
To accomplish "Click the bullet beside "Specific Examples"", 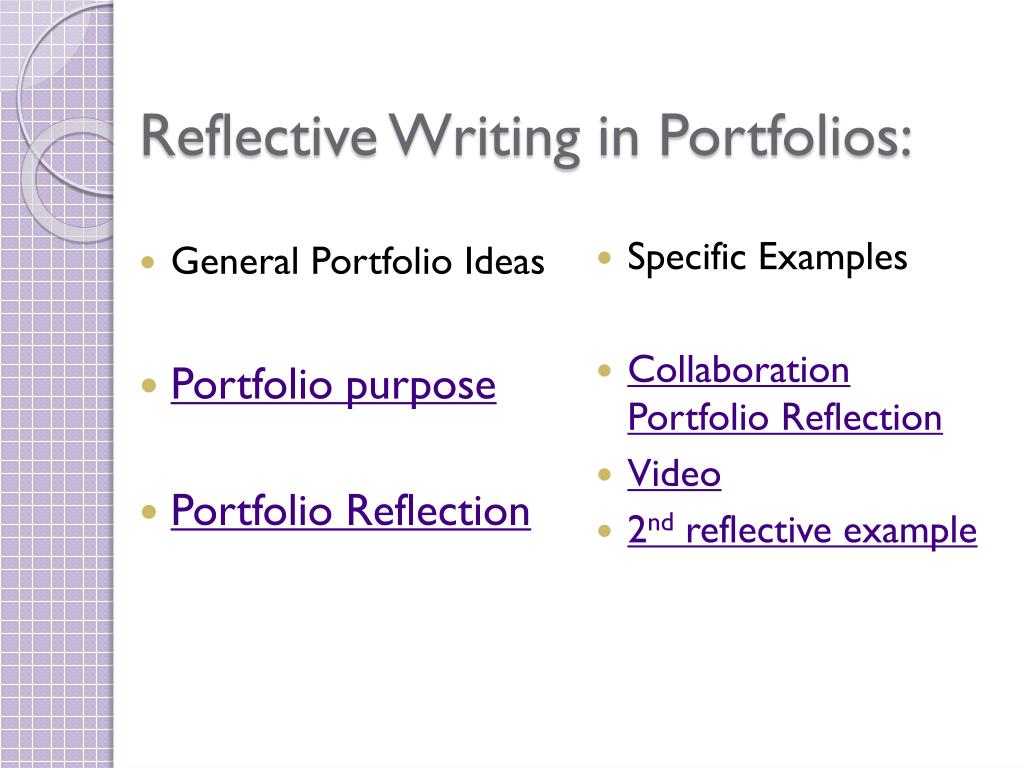I will (x=605, y=257).
